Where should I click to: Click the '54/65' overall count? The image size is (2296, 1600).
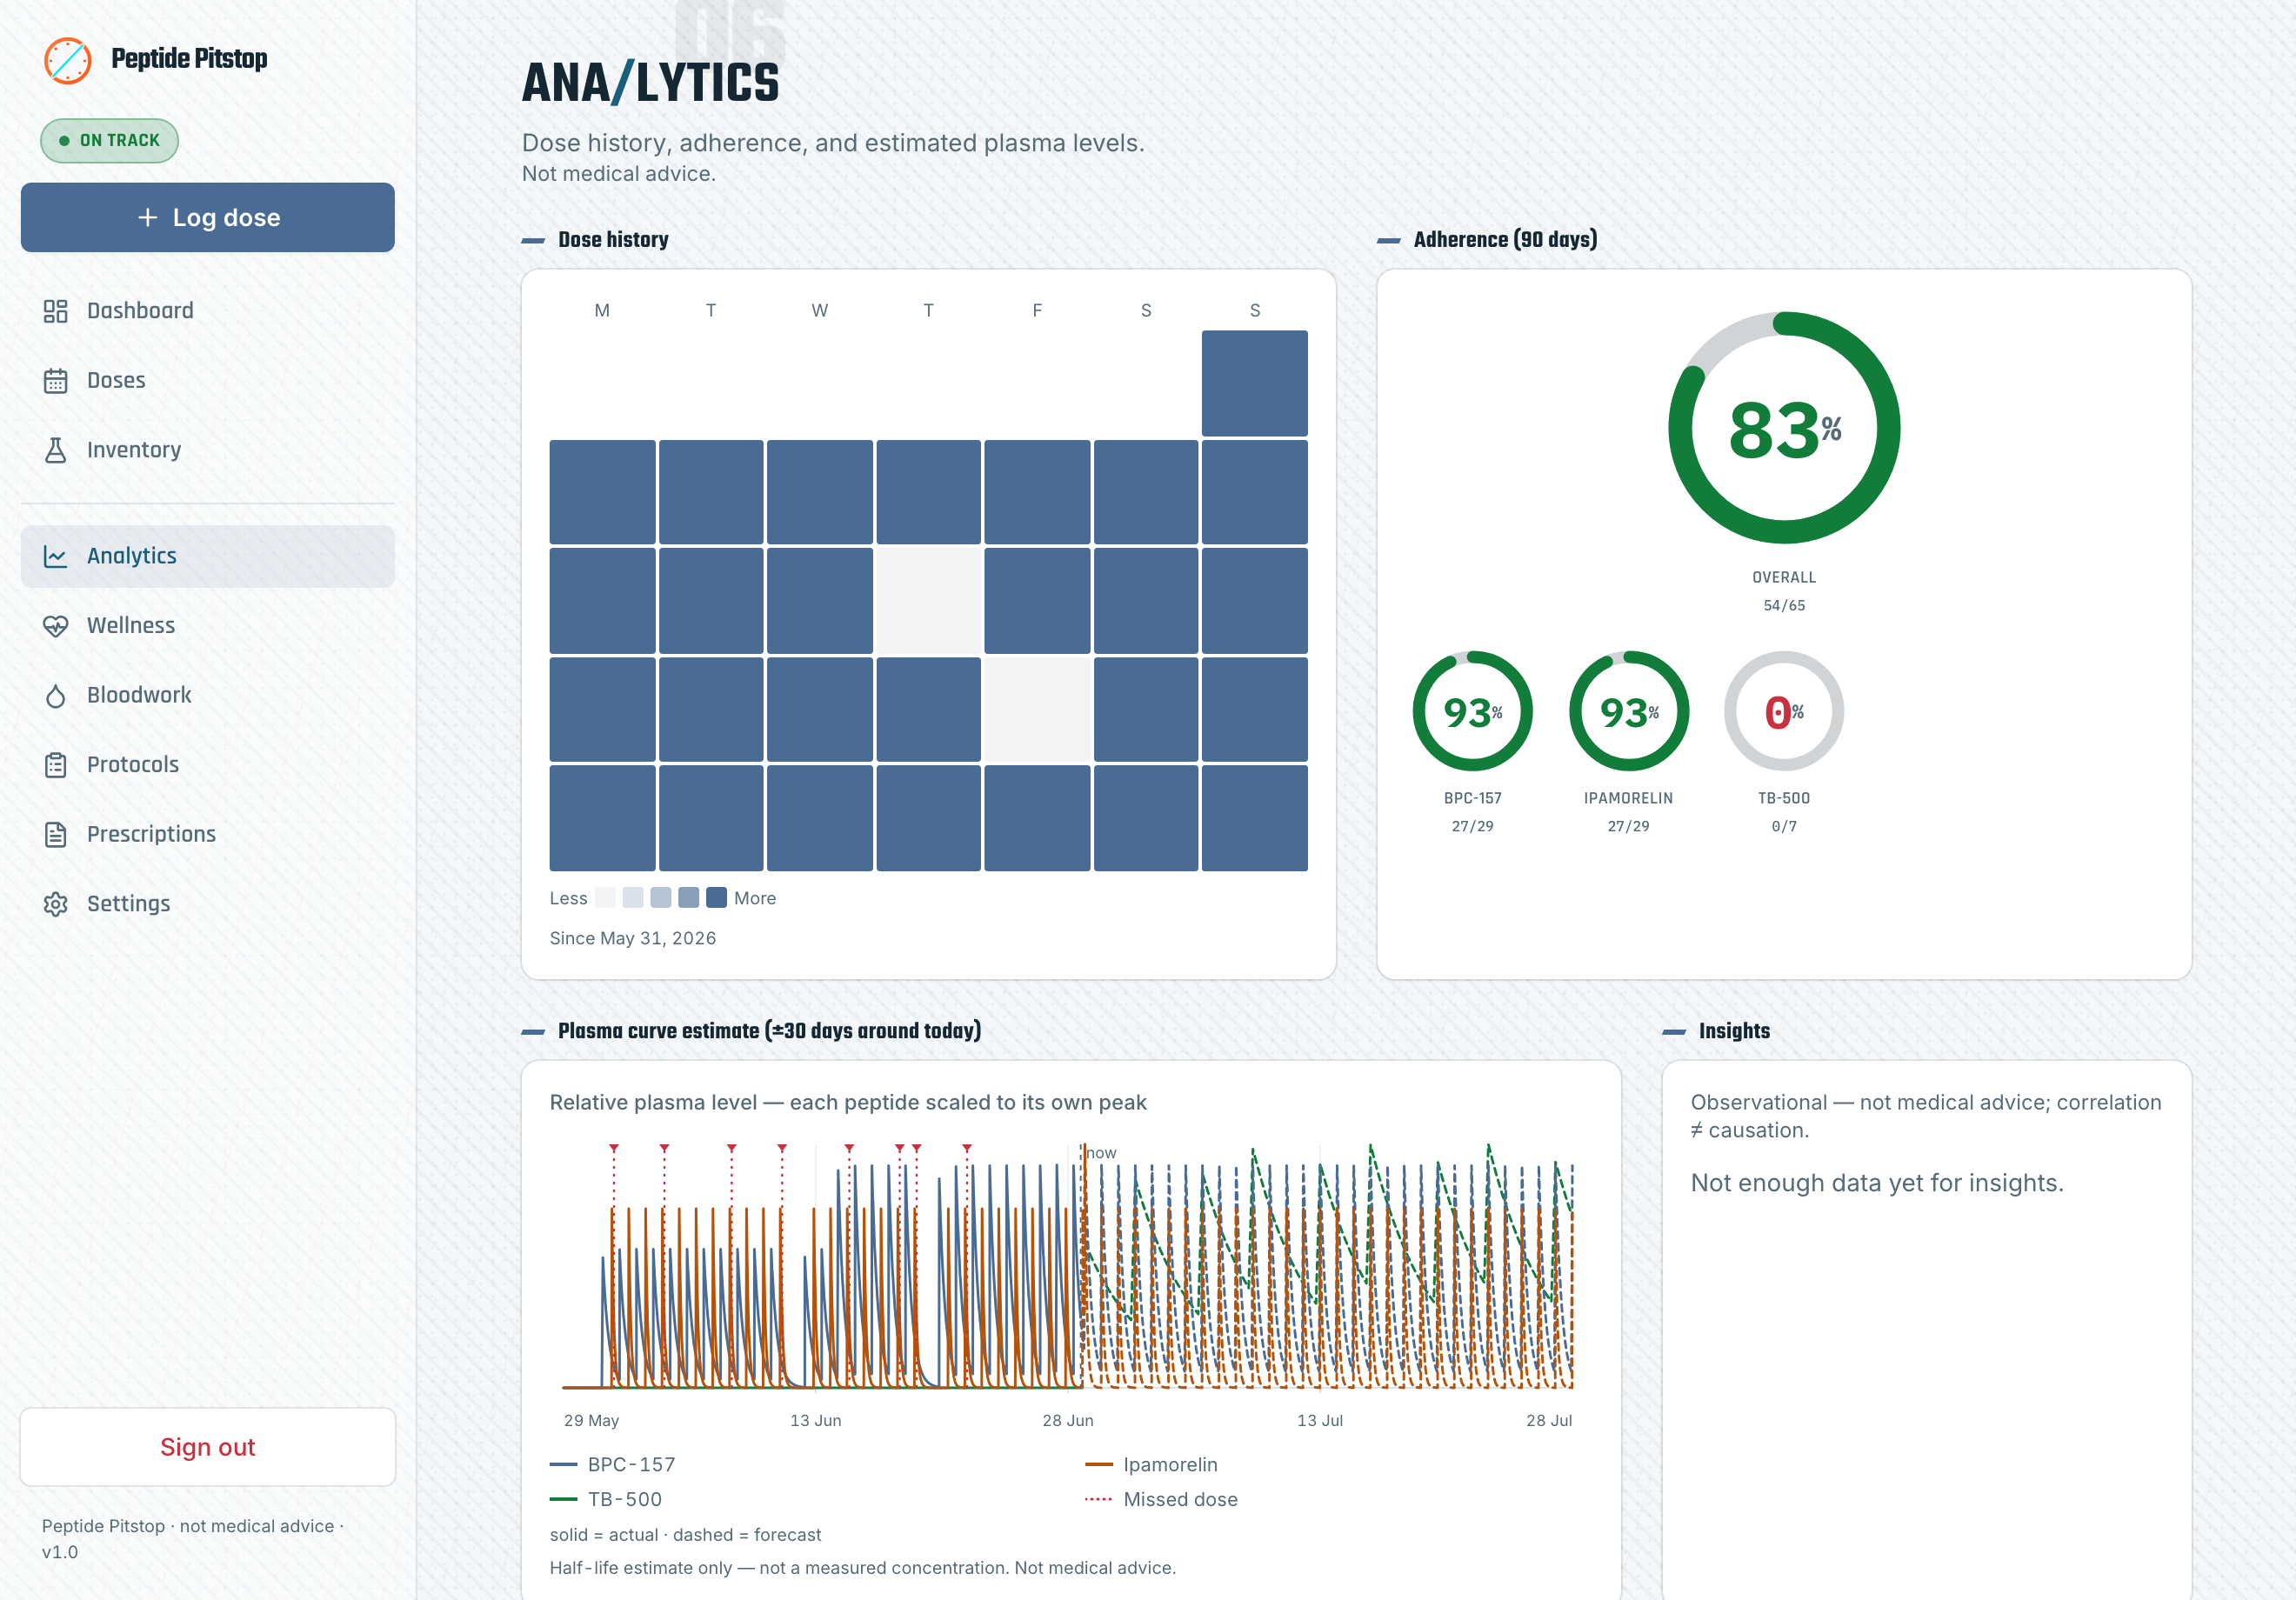(1784, 606)
